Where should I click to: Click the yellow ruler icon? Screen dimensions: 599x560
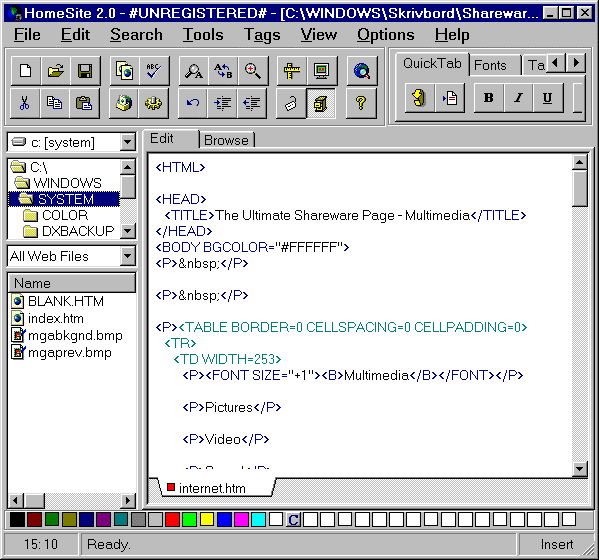point(291,71)
